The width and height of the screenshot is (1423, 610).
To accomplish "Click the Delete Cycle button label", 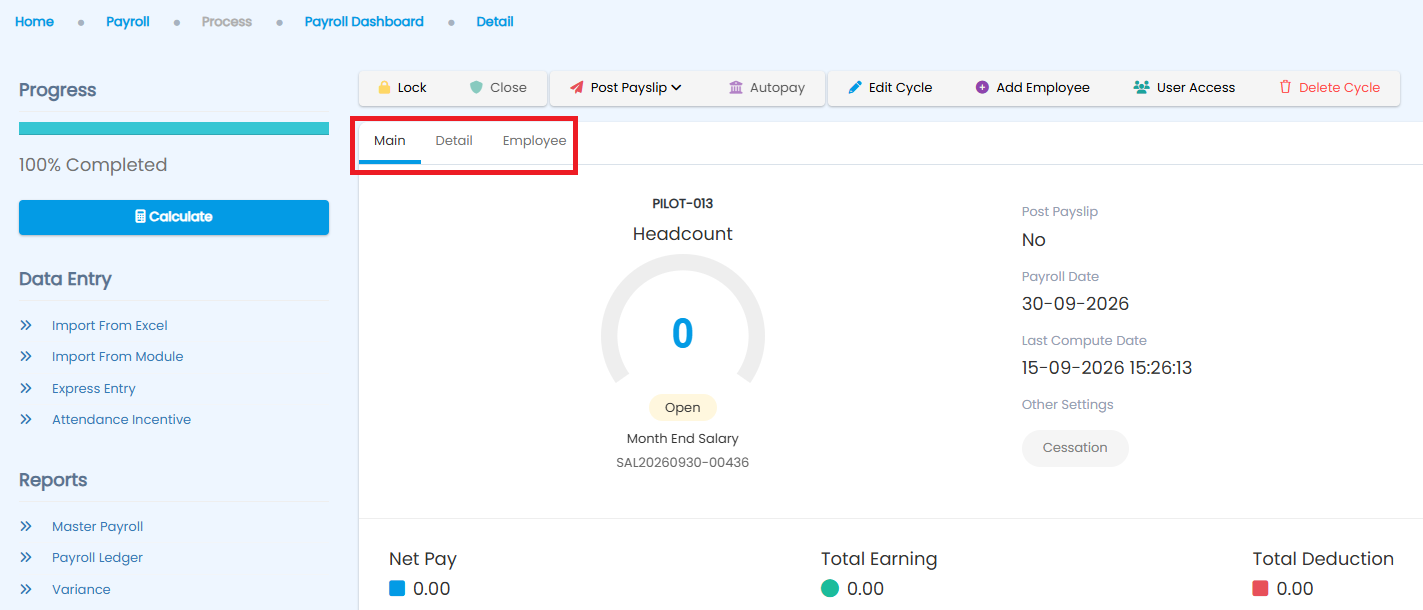I will (x=1339, y=88).
